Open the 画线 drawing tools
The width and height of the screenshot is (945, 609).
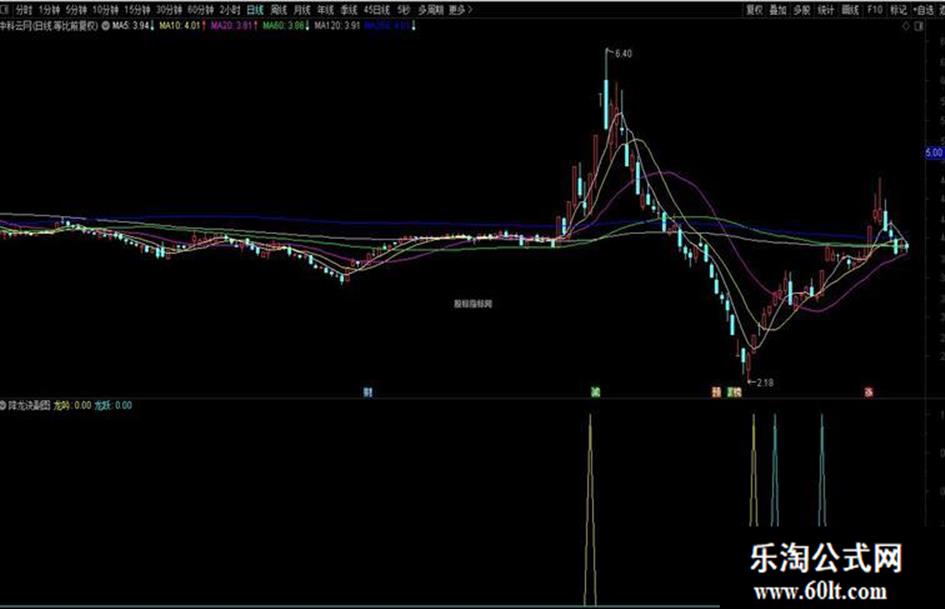850,10
